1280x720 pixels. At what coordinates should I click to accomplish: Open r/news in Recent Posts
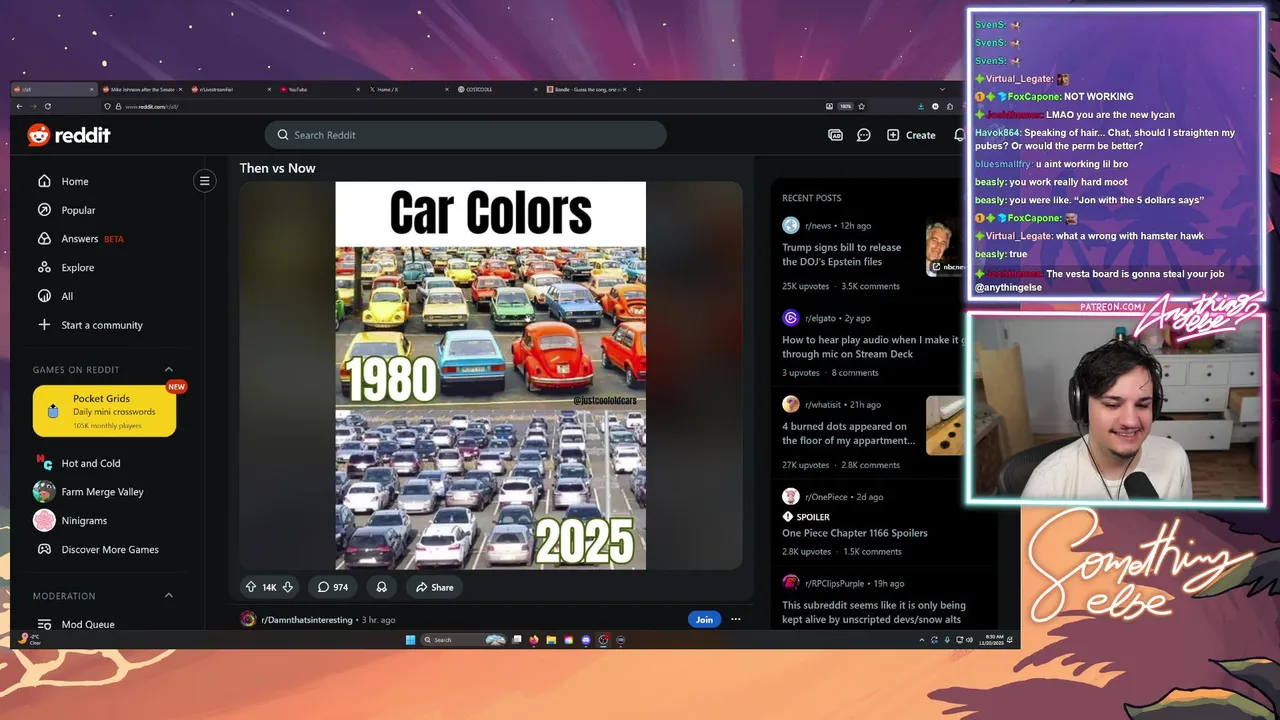818,226
